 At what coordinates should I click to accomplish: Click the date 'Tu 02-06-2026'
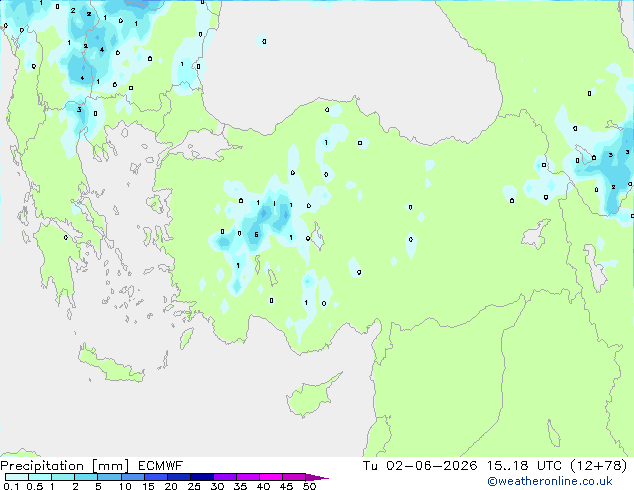click(x=420, y=466)
